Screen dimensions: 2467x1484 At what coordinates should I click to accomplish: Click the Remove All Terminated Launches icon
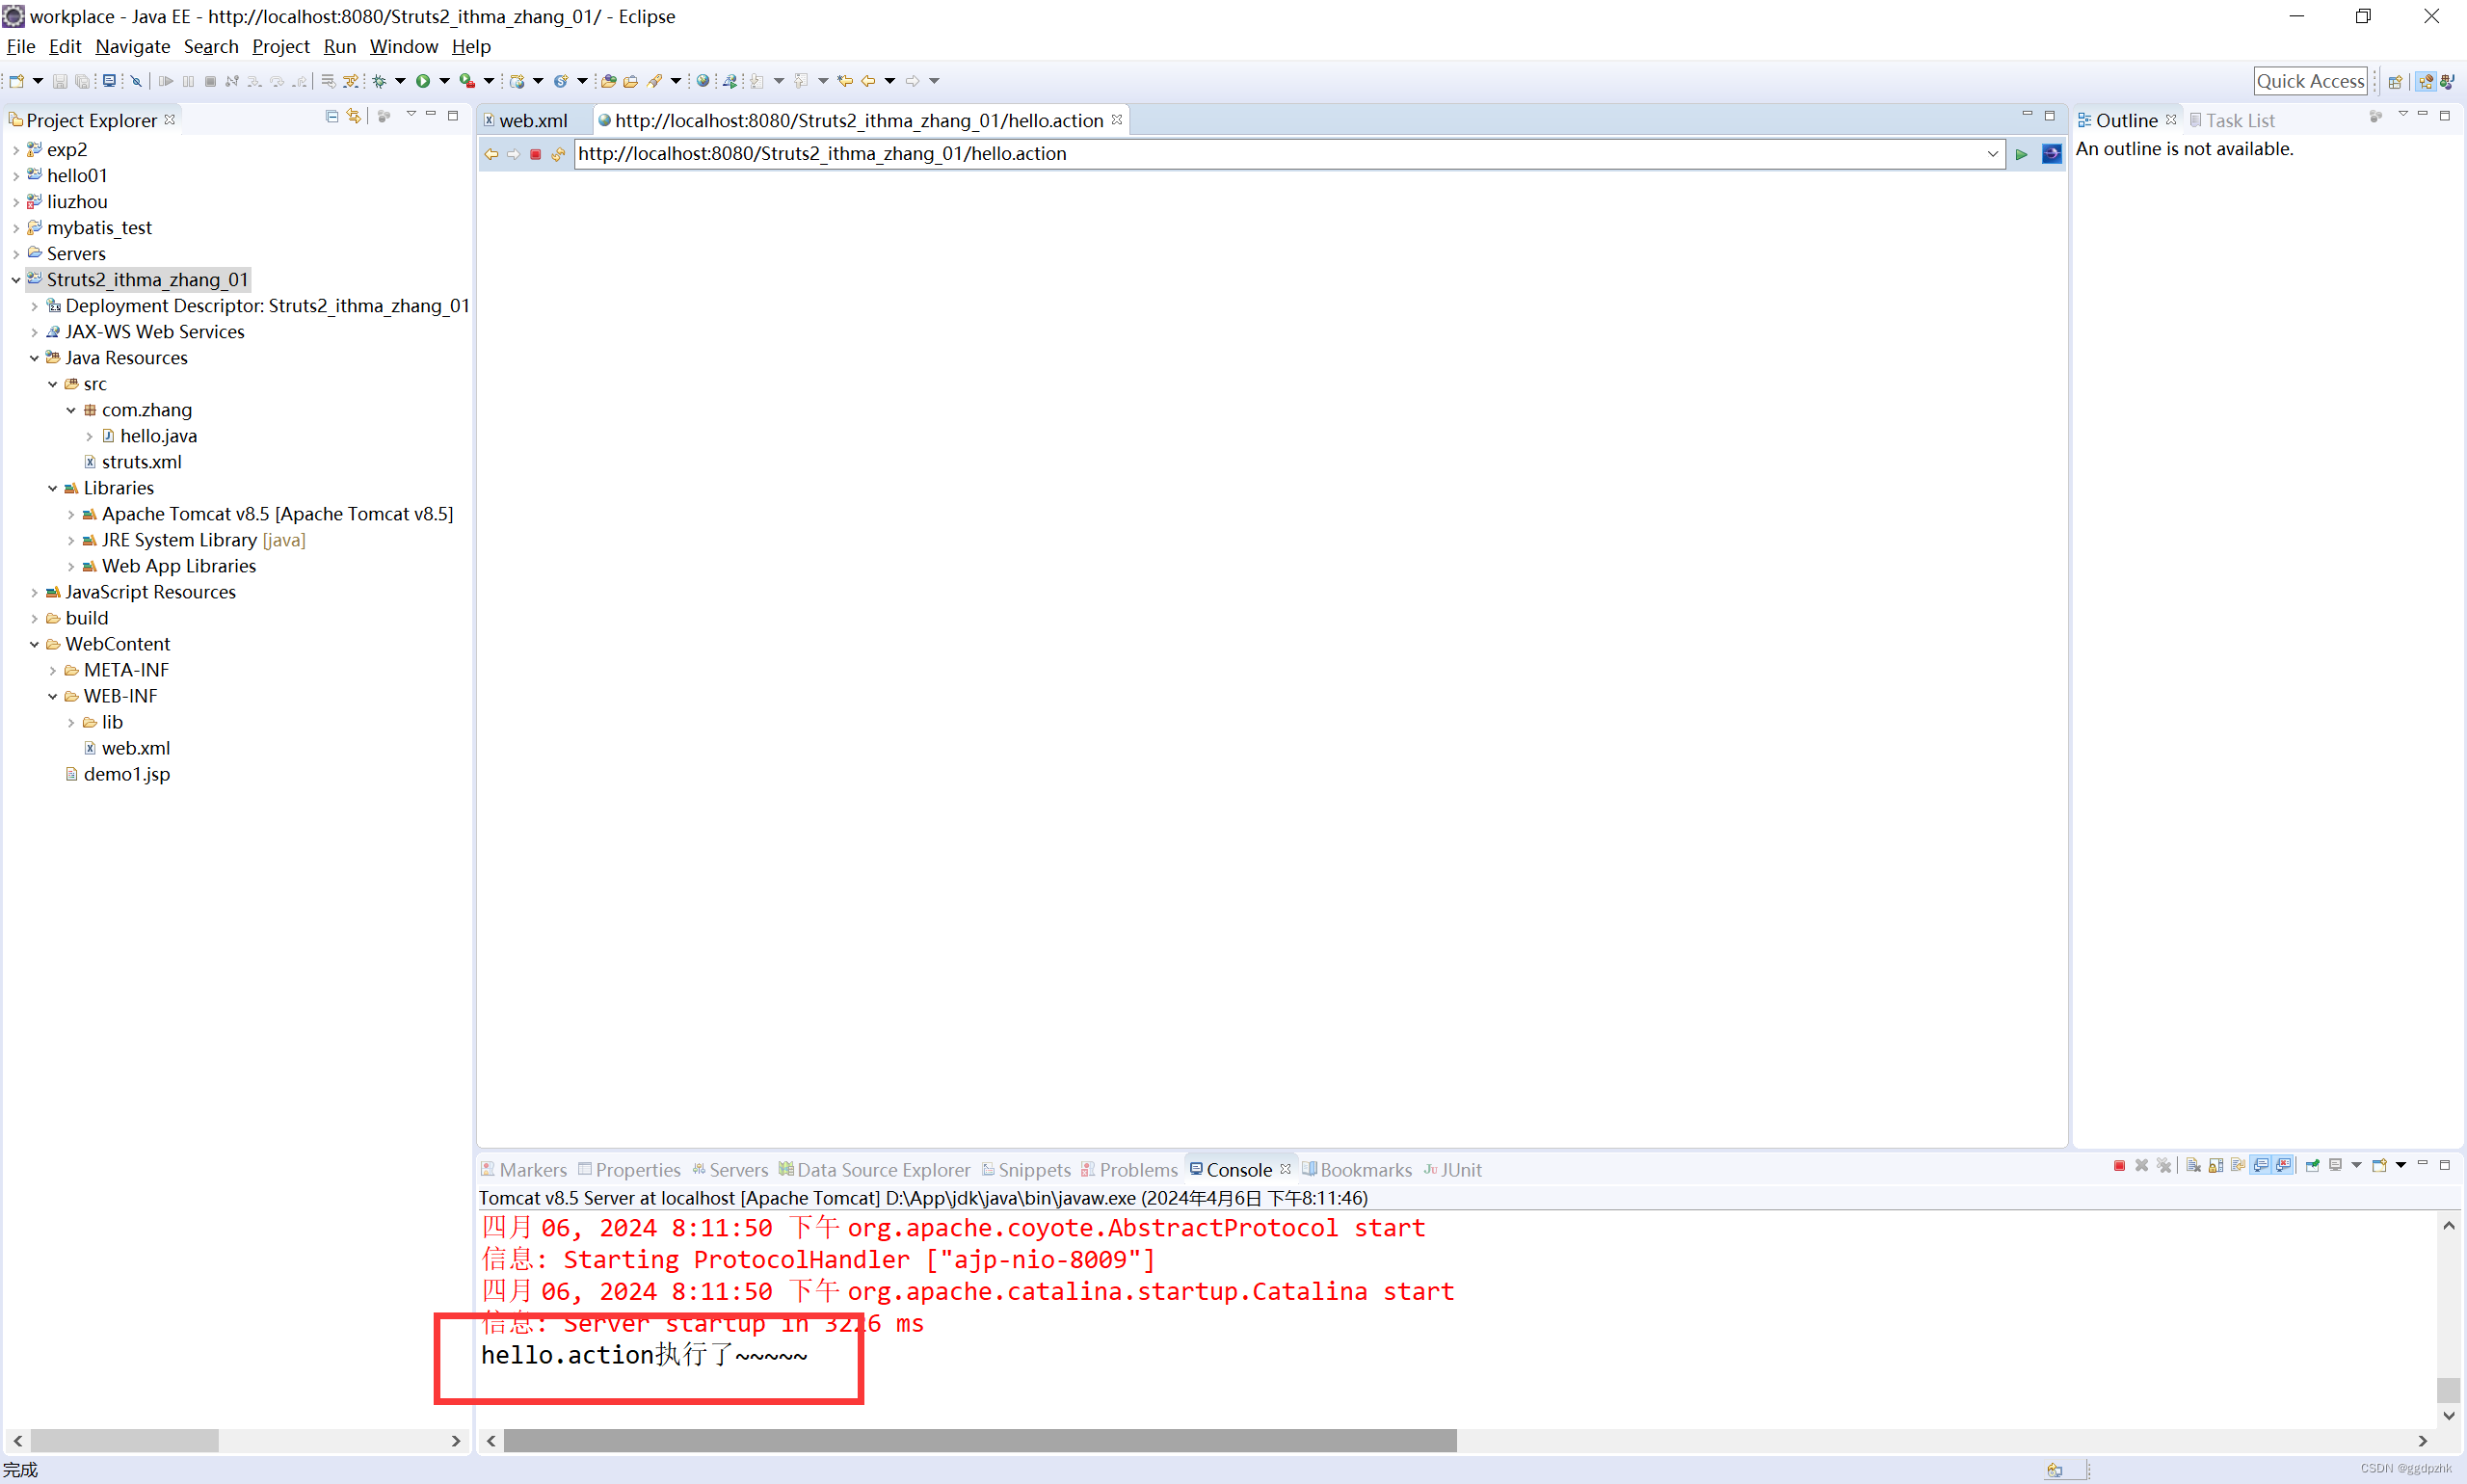2164,1166
